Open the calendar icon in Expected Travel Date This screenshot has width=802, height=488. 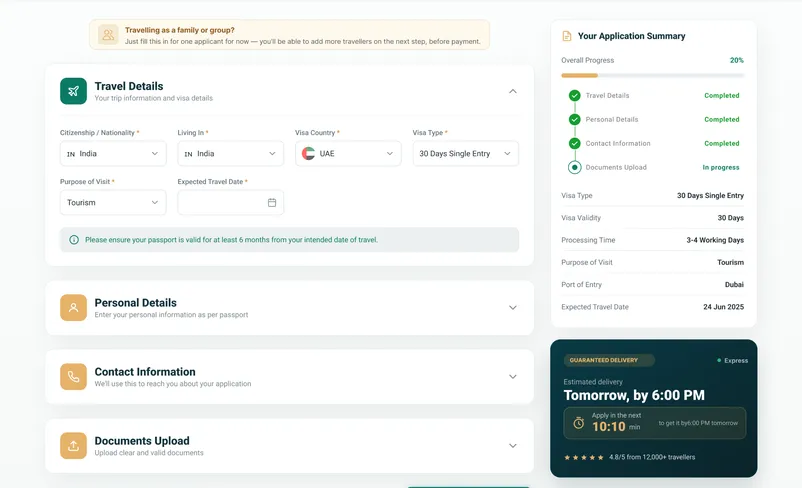(272, 203)
